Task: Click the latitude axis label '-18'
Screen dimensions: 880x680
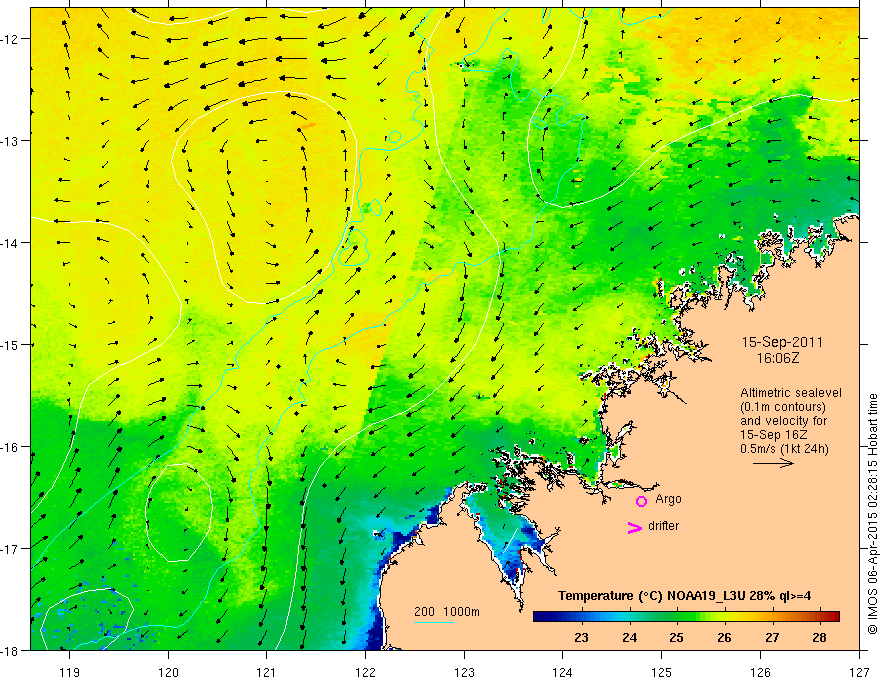Action: click(x=11, y=650)
